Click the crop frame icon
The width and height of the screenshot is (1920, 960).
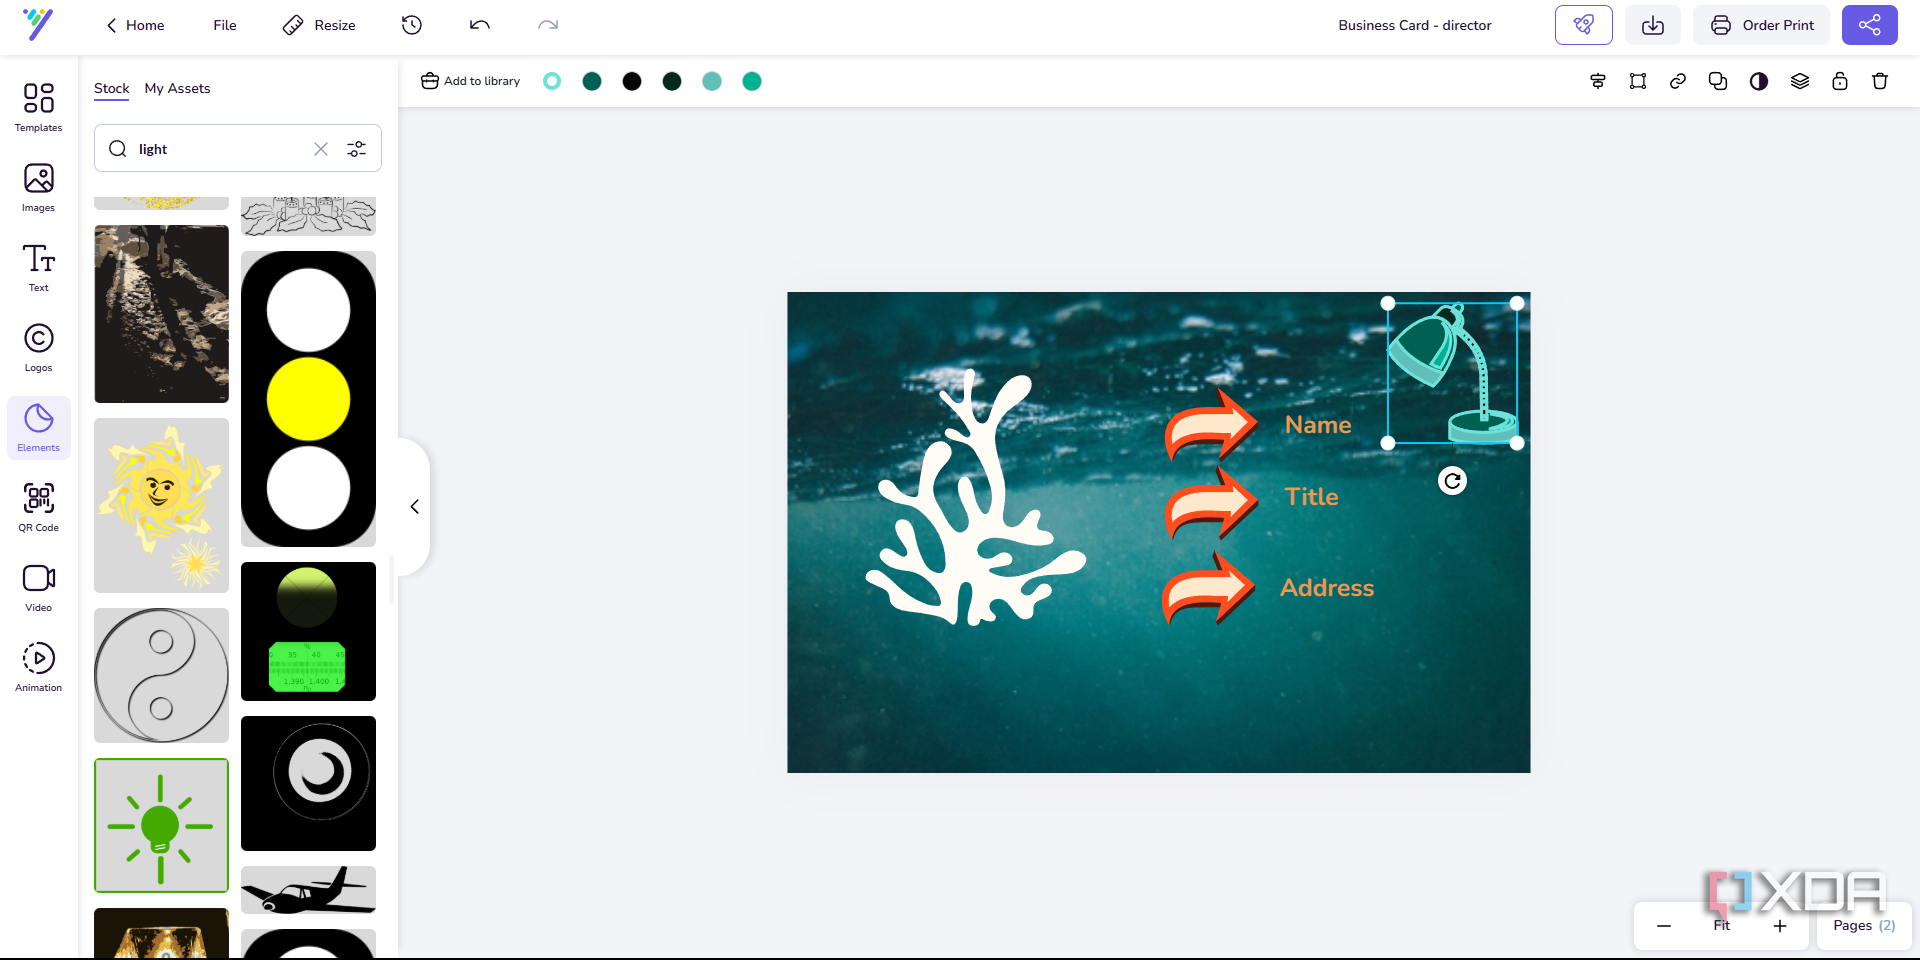[x=1638, y=81]
